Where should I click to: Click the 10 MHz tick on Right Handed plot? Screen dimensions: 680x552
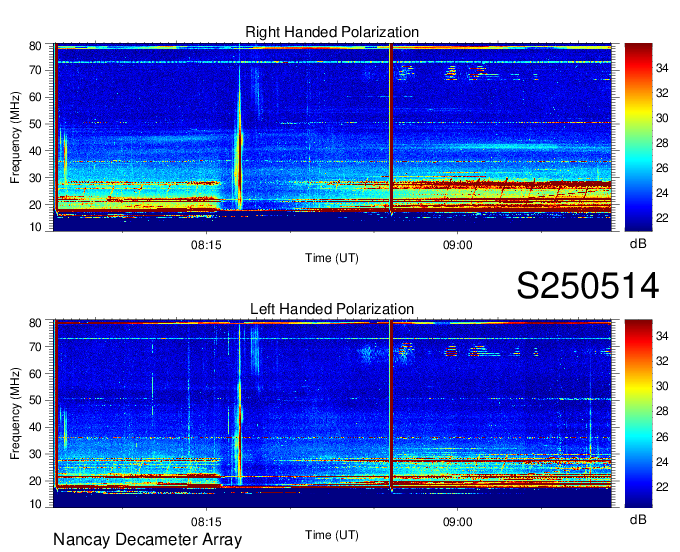35,227
